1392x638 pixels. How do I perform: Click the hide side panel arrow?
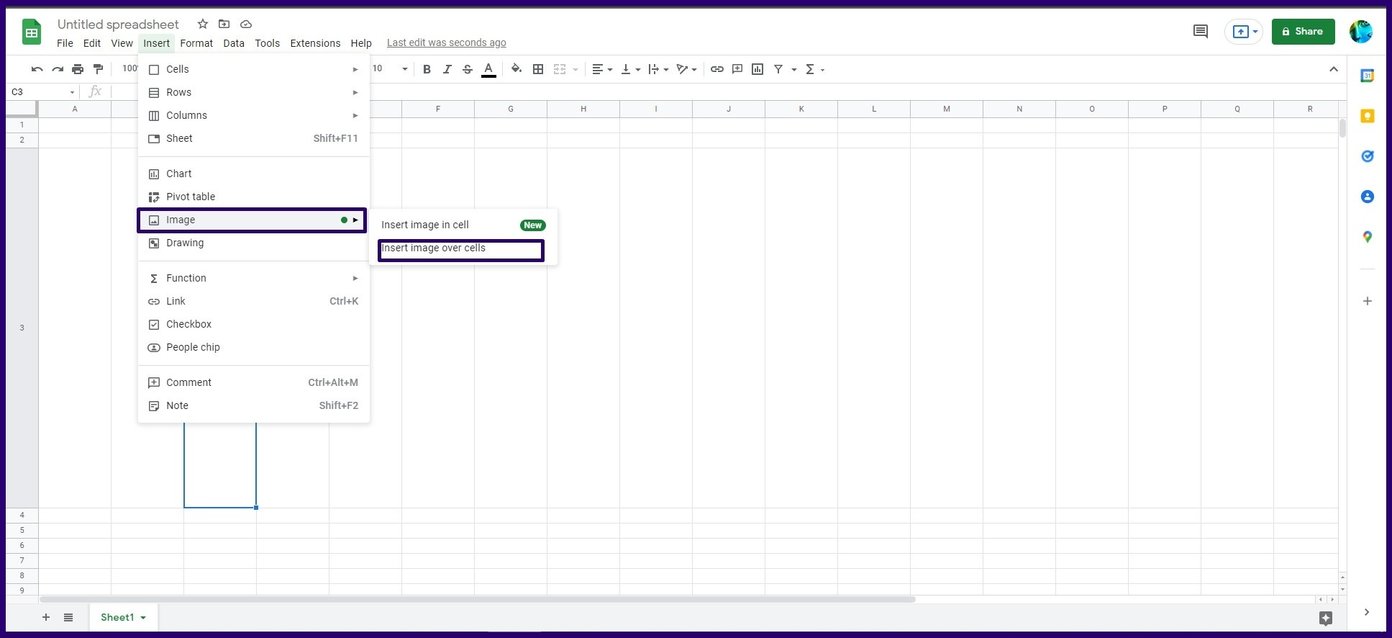coord(1367,612)
